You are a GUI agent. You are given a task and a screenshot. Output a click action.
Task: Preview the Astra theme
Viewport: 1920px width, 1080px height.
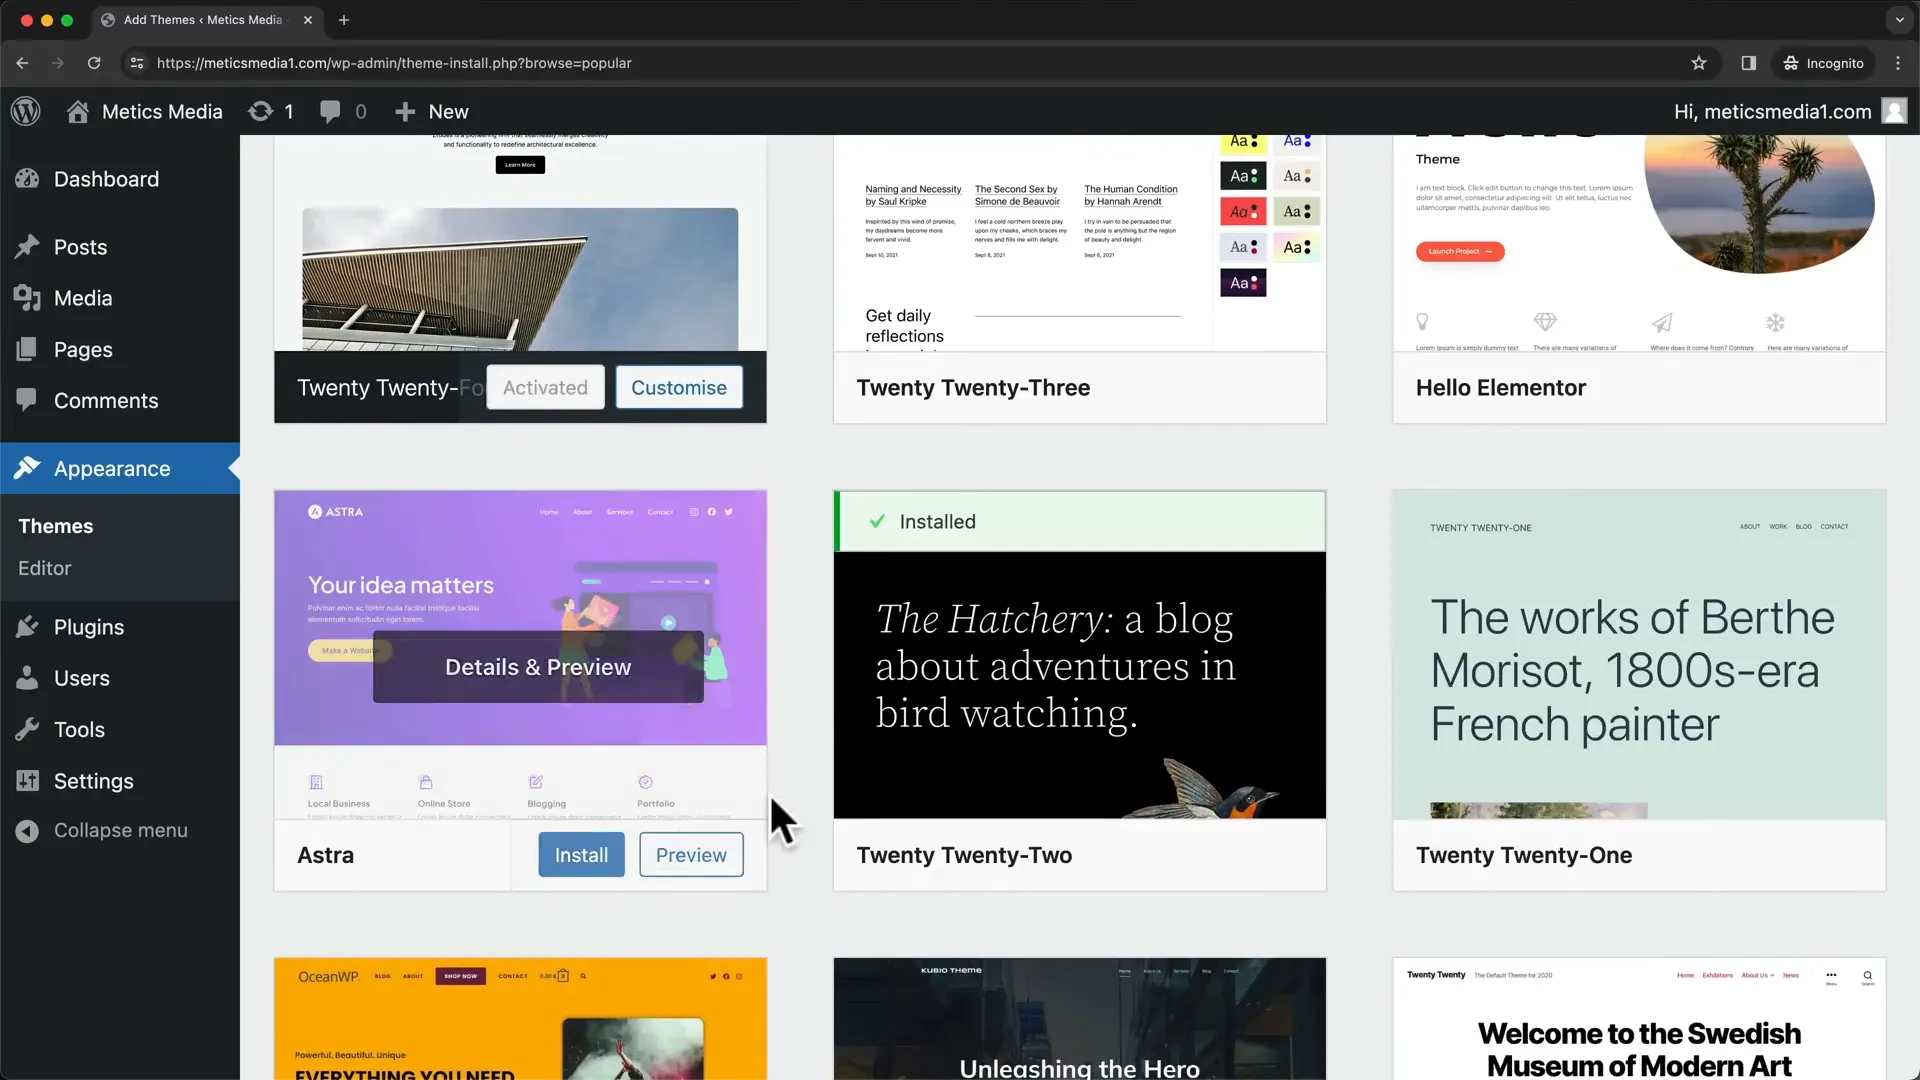click(691, 855)
